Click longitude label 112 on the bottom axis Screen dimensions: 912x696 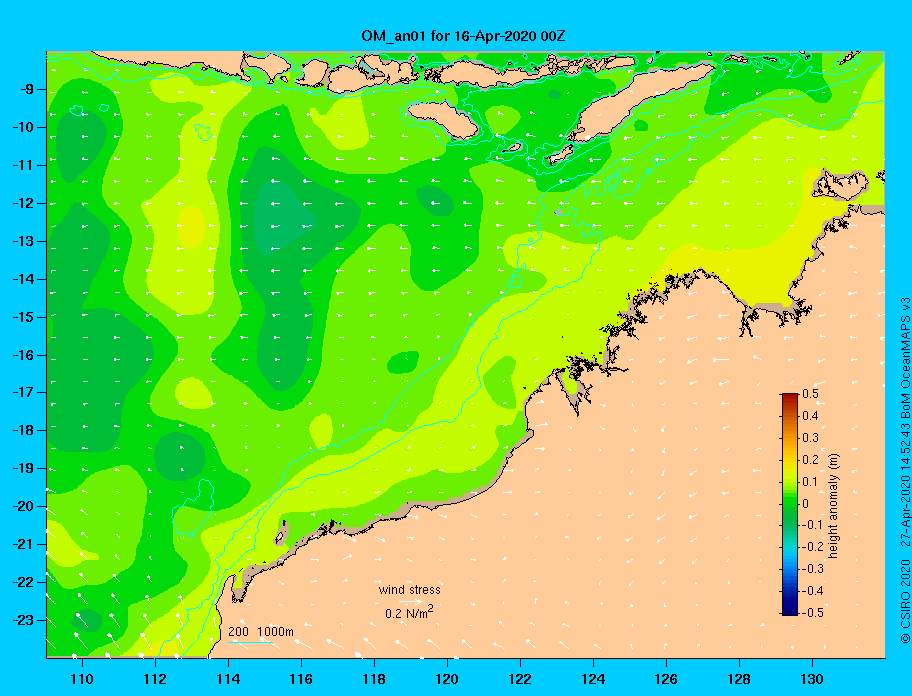155,679
